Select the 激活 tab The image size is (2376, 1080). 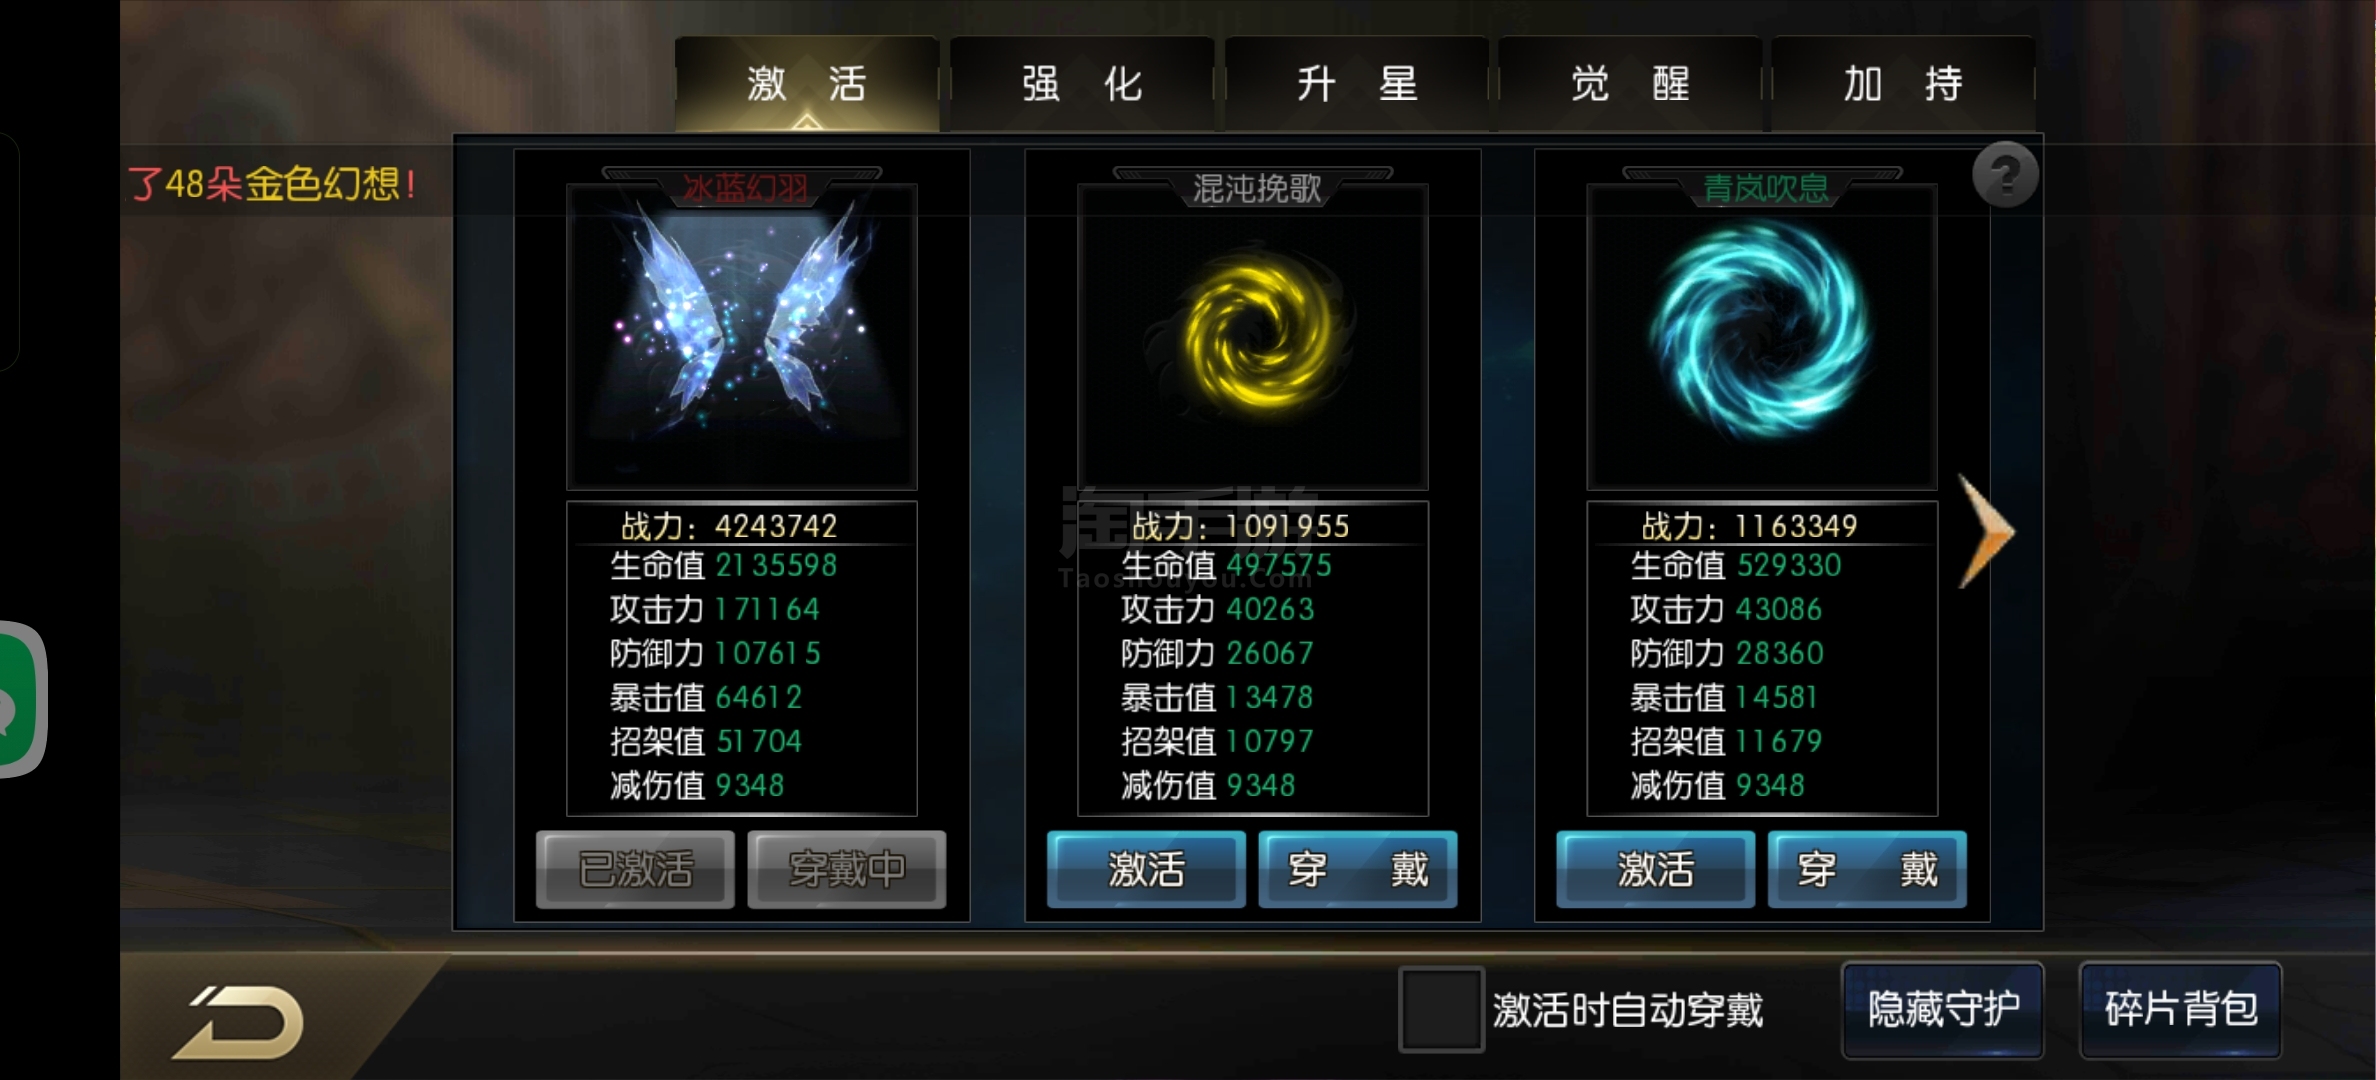807,84
